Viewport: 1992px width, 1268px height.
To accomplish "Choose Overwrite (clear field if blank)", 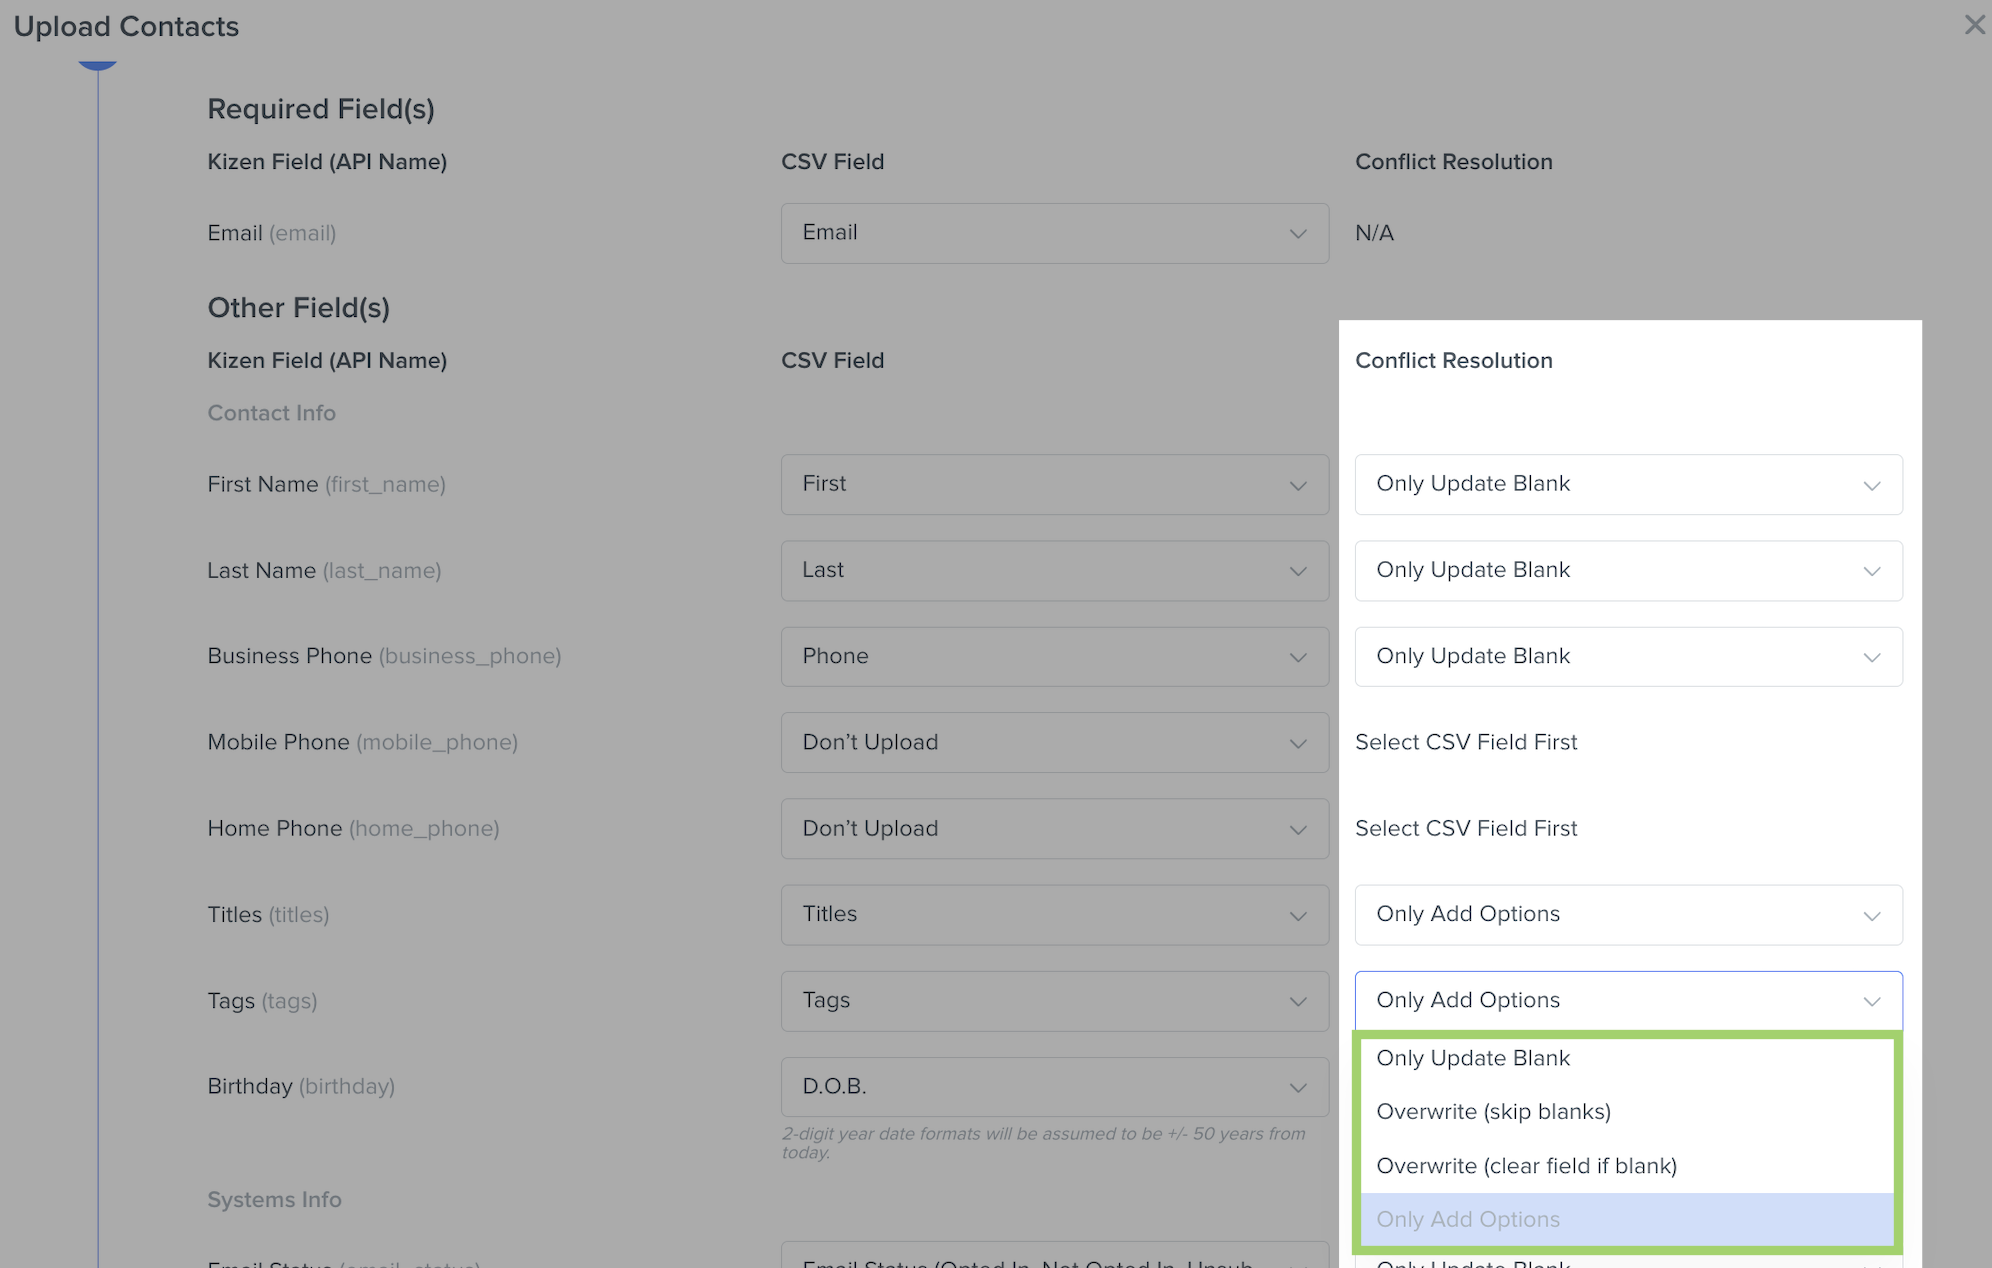I will point(1526,1166).
